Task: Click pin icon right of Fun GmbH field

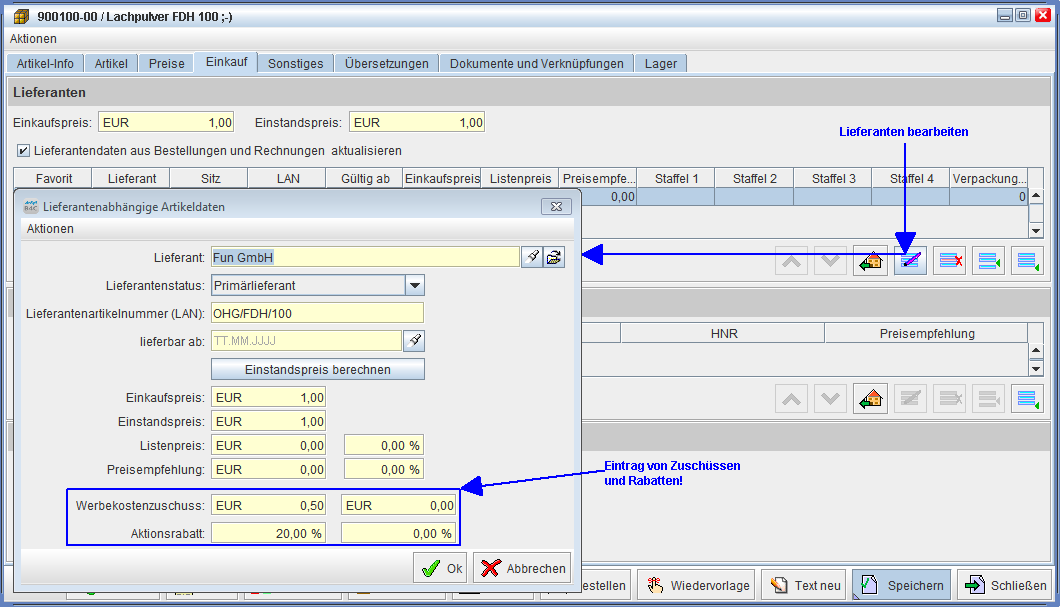Action: pyautogui.click(x=532, y=257)
